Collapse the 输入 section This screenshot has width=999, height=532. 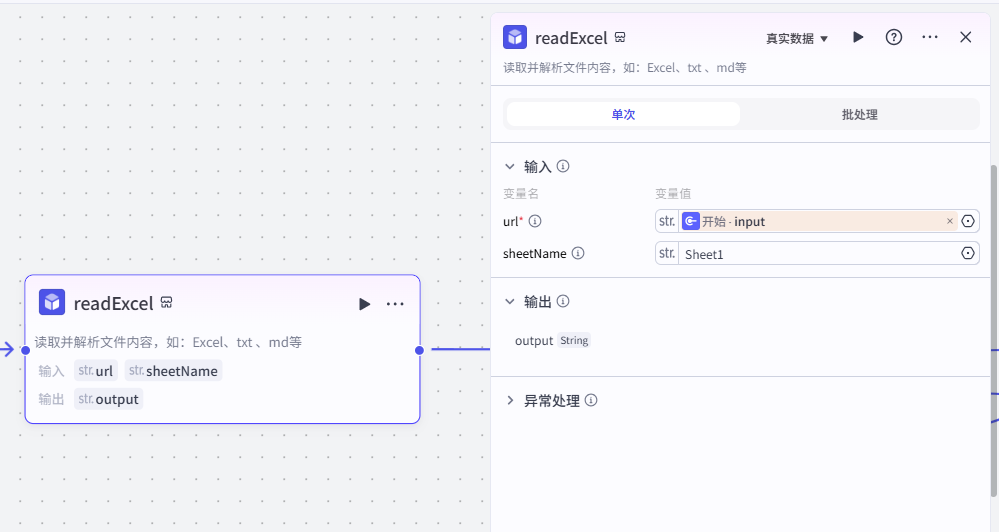pyautogui.click(x=510, y=167)
